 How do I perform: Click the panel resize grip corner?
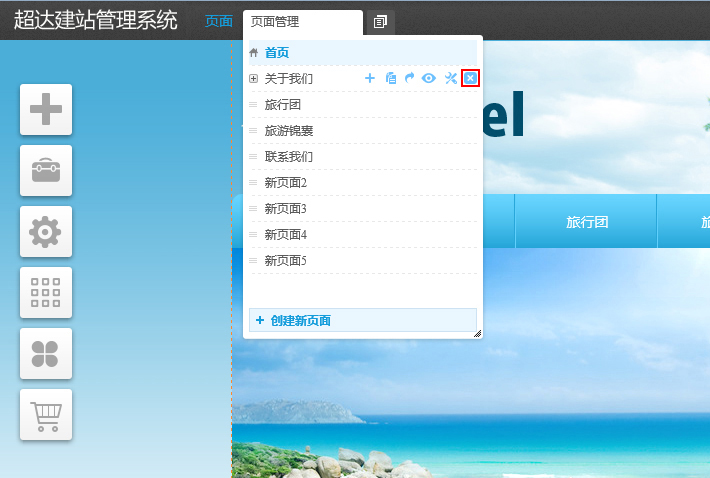478,334
